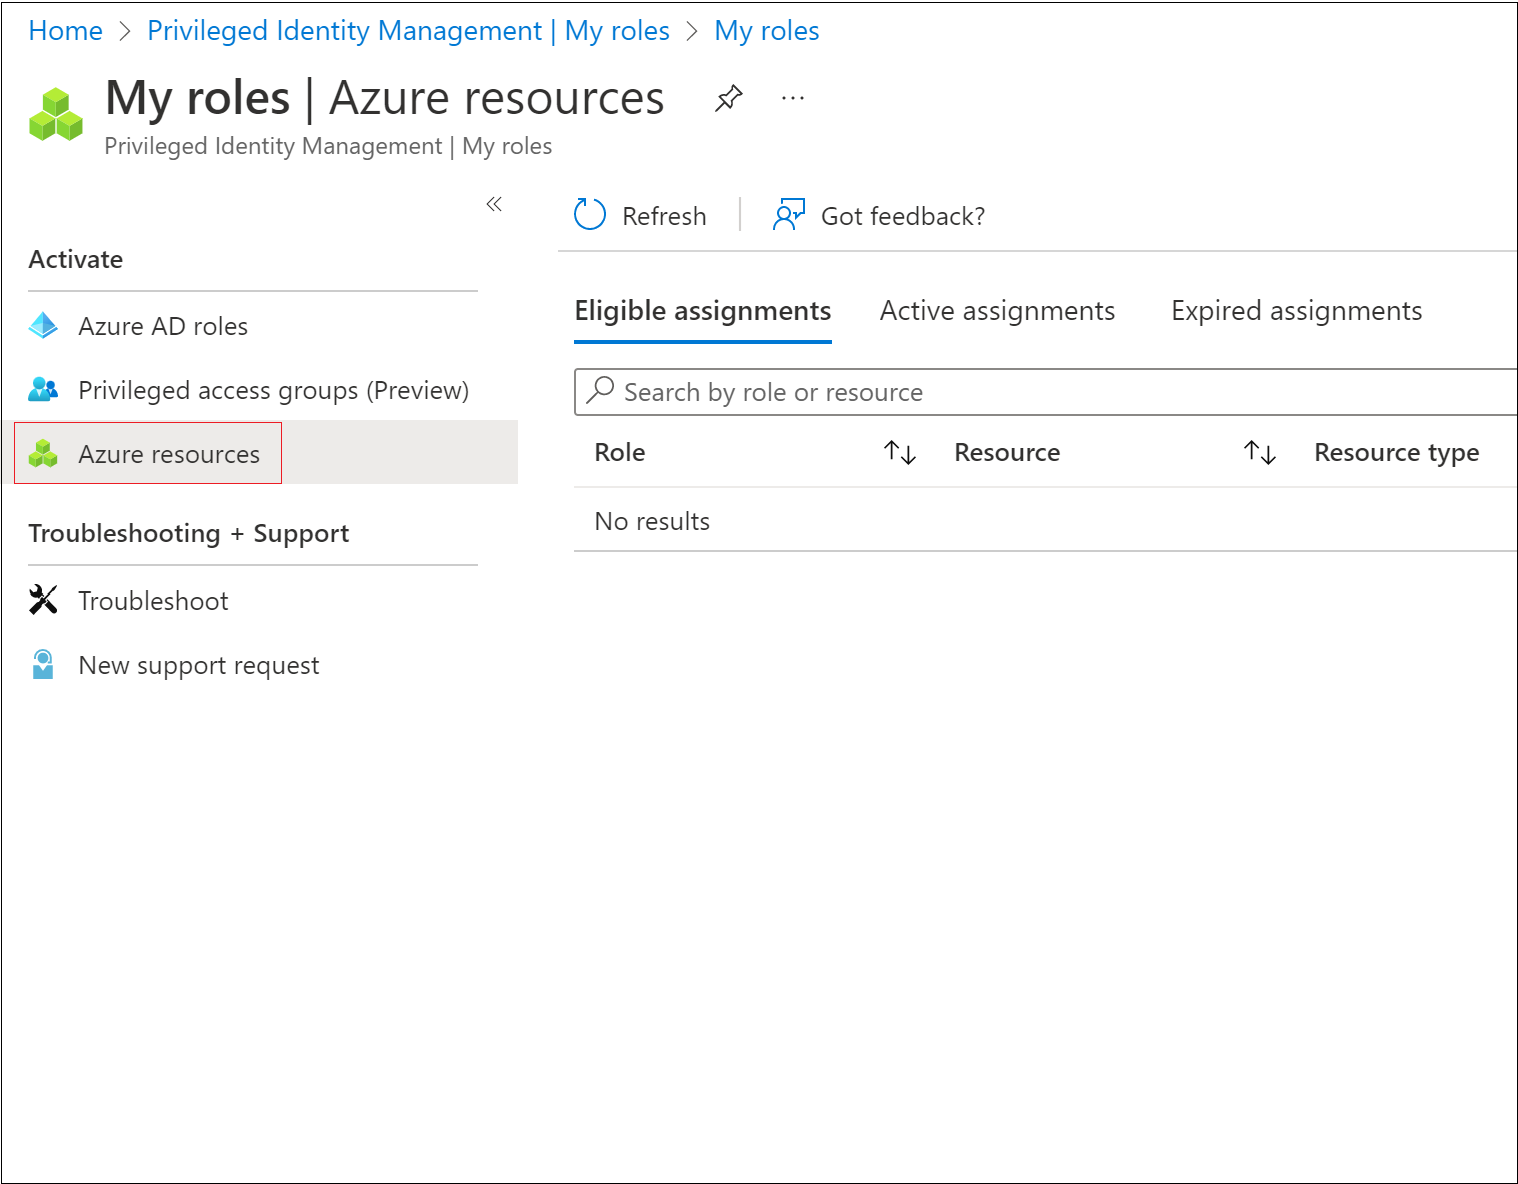This screenshot has width=1518, height=1184.
Task: Click the New support request icon
Action: tap(43, 664)
